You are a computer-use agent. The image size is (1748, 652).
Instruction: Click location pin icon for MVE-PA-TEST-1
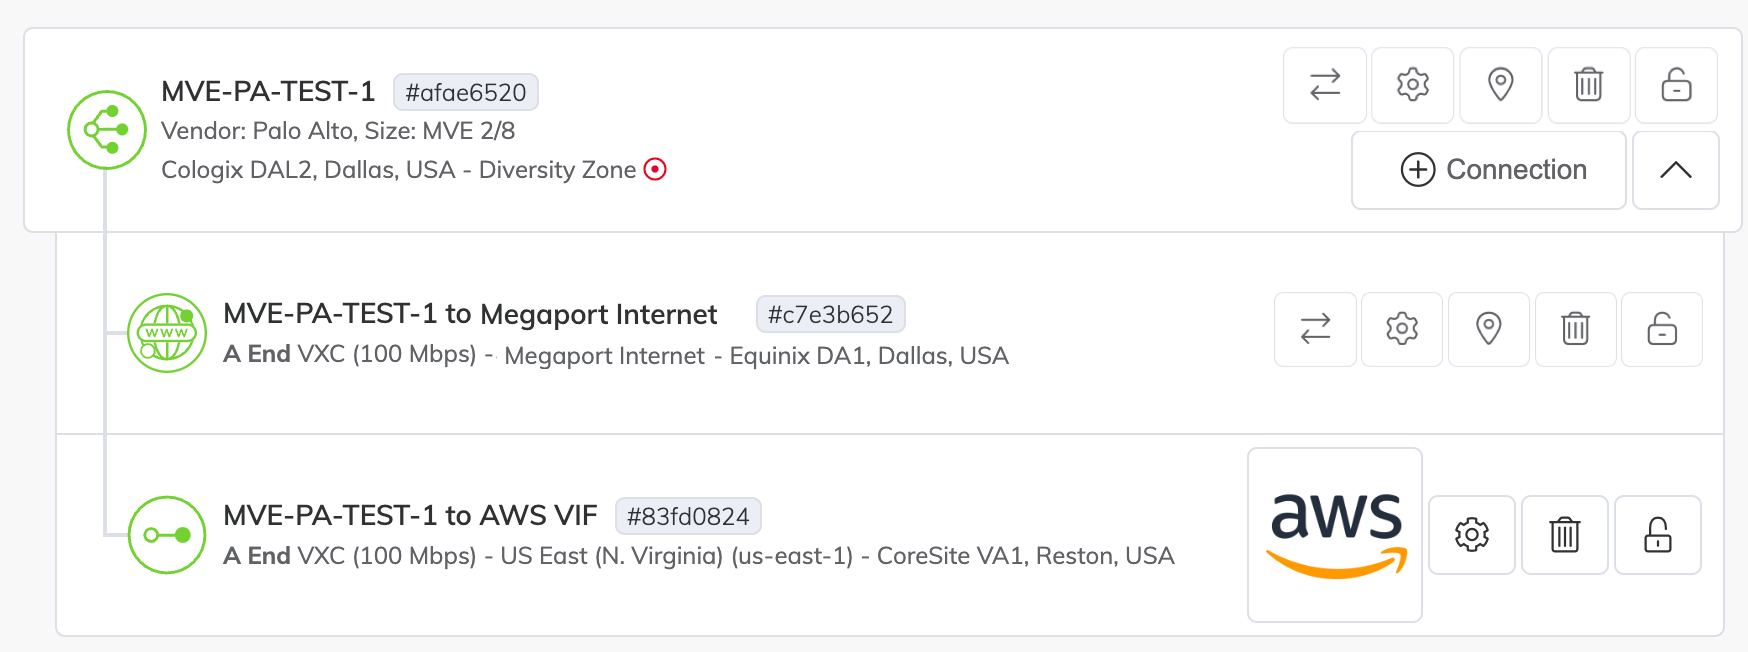[1500, 85]
